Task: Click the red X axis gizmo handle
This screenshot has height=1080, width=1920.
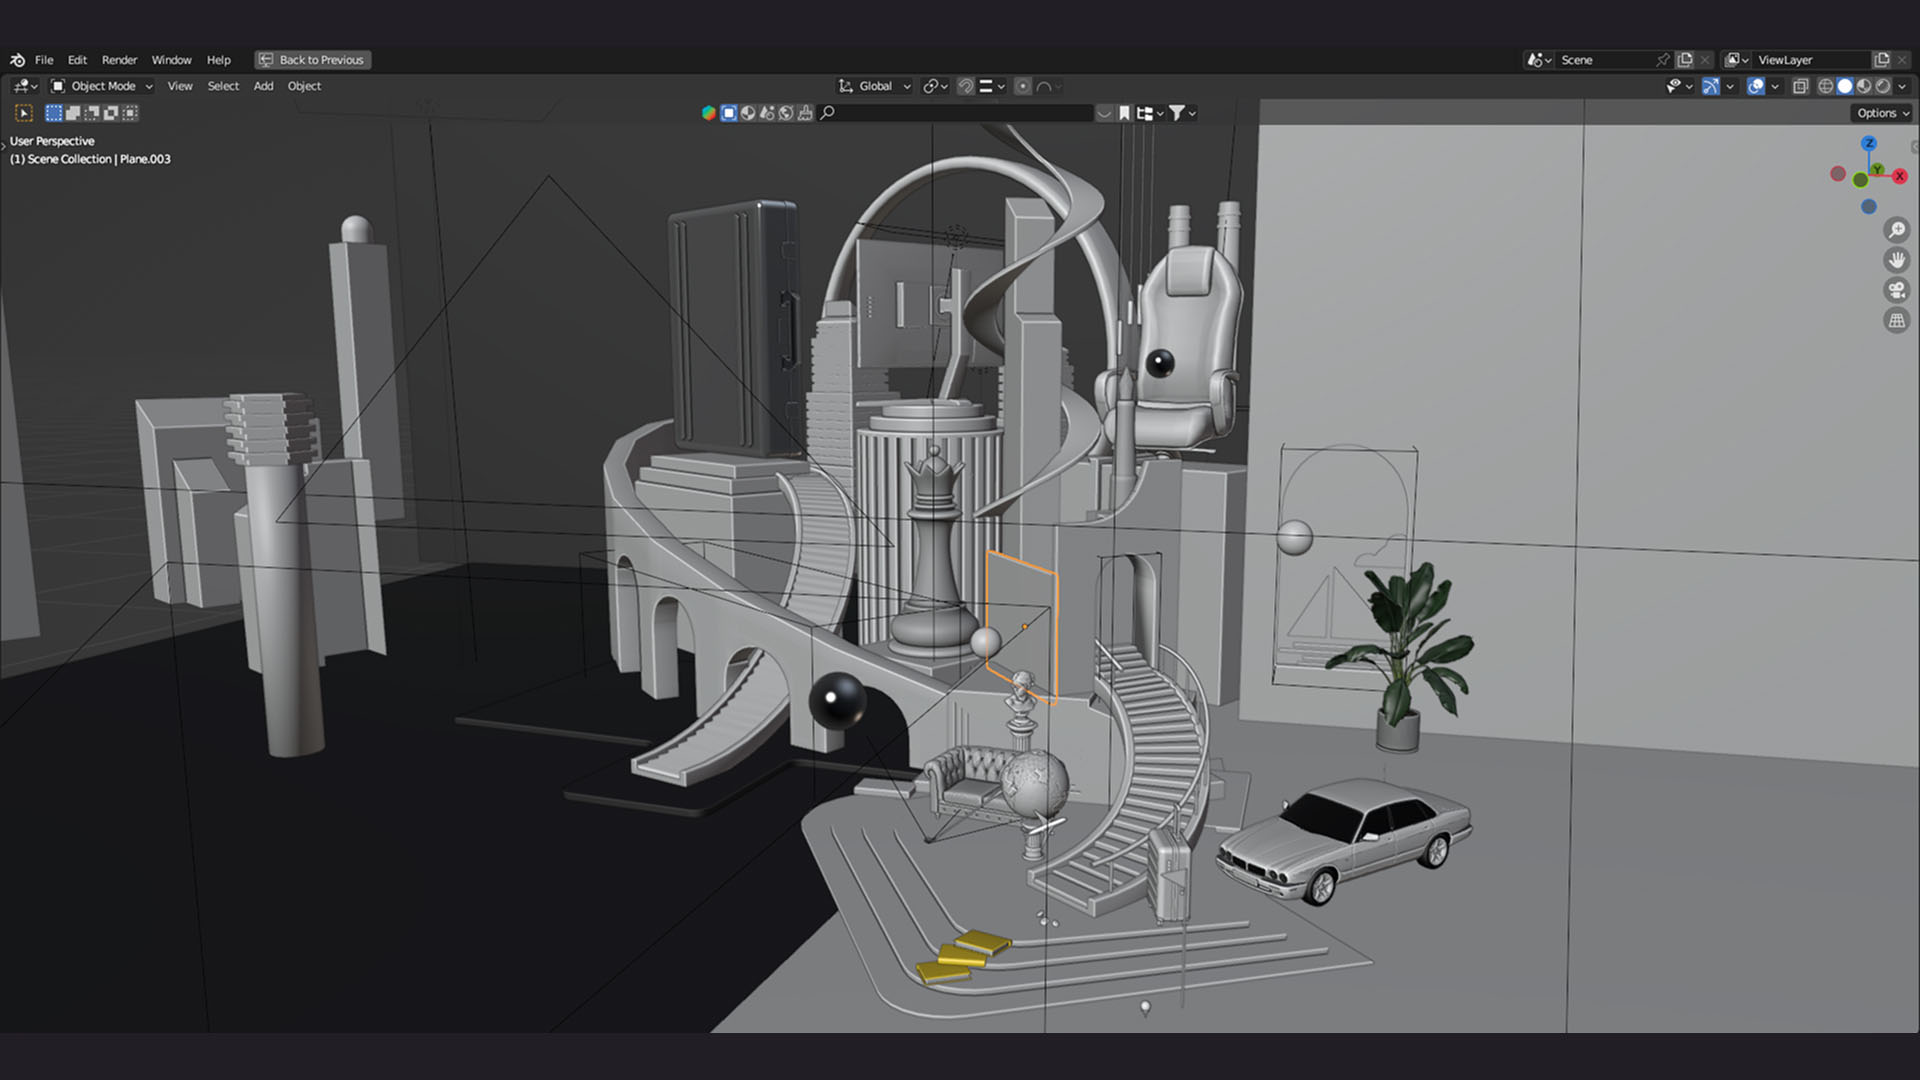Action: point(1899,176)
